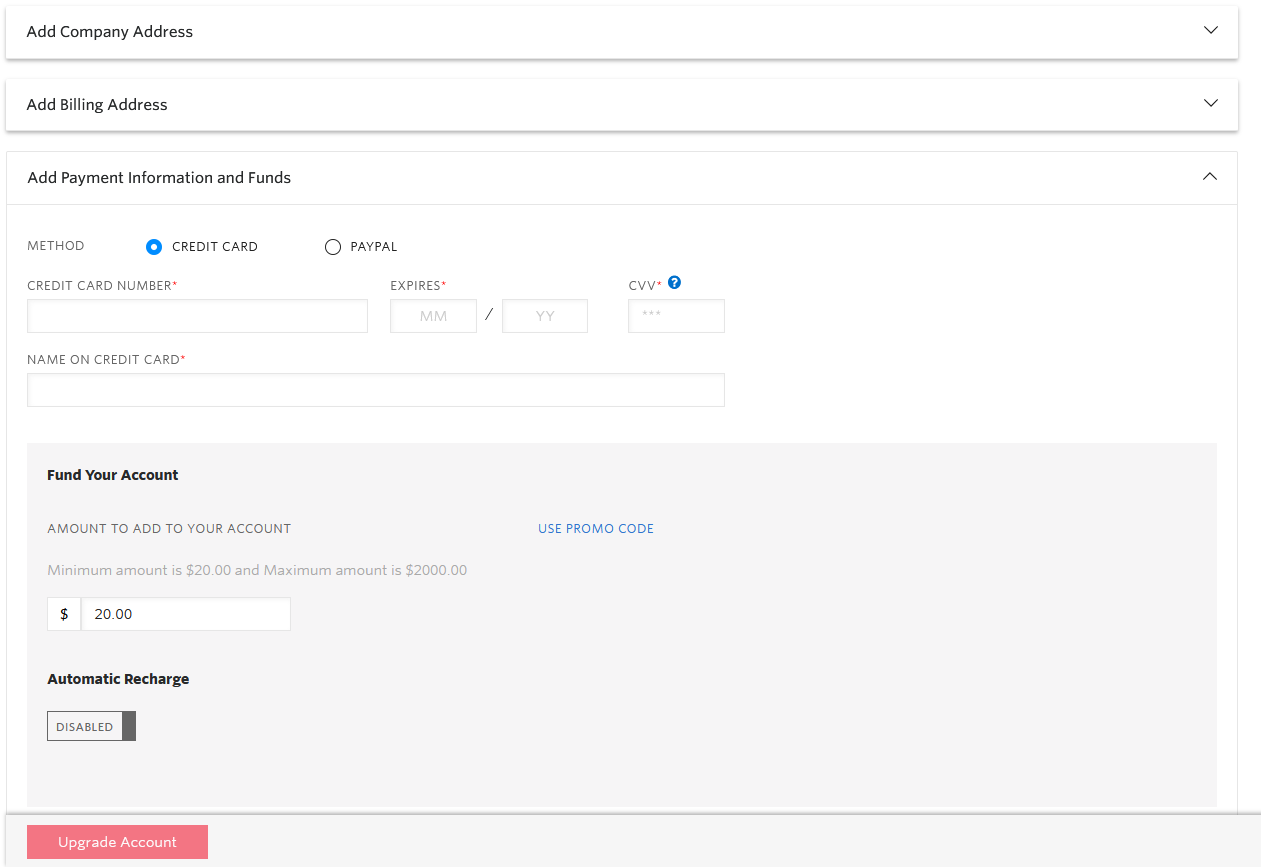
Task: Toggle the Automatic Recharge disabled switch
Action: coord(91,727)
